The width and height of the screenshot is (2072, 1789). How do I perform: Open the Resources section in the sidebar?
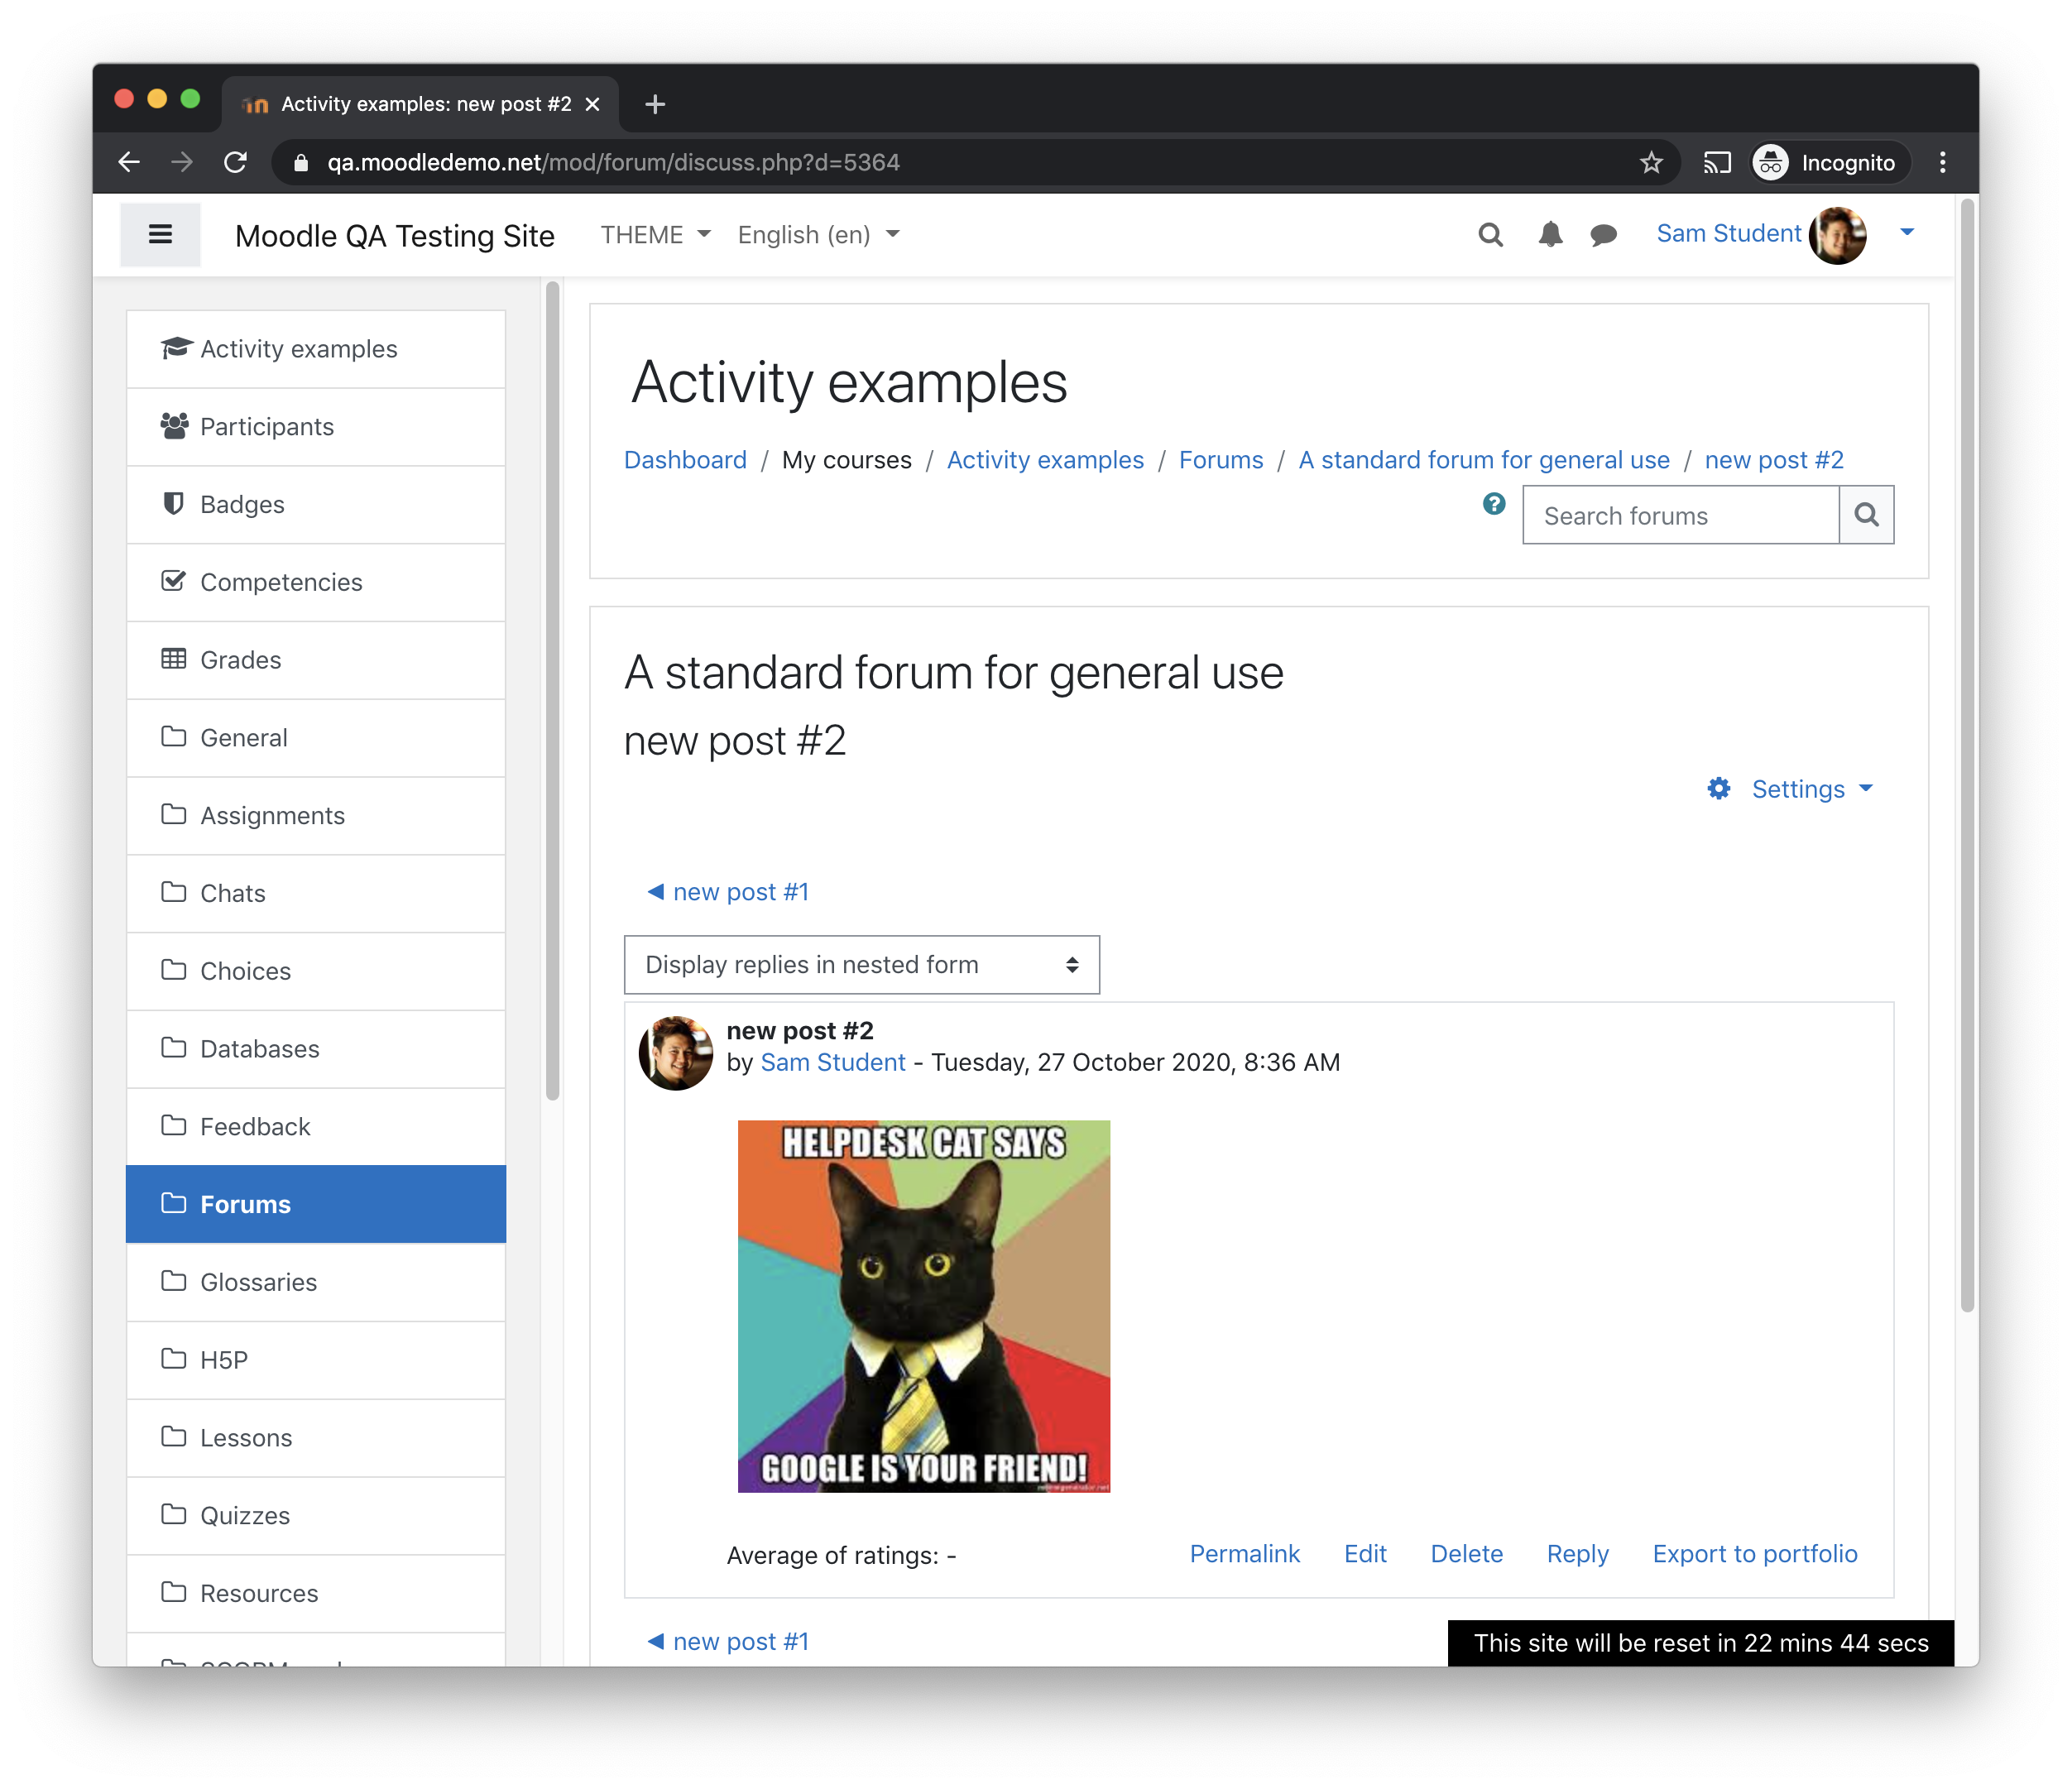click(316, 1593)
